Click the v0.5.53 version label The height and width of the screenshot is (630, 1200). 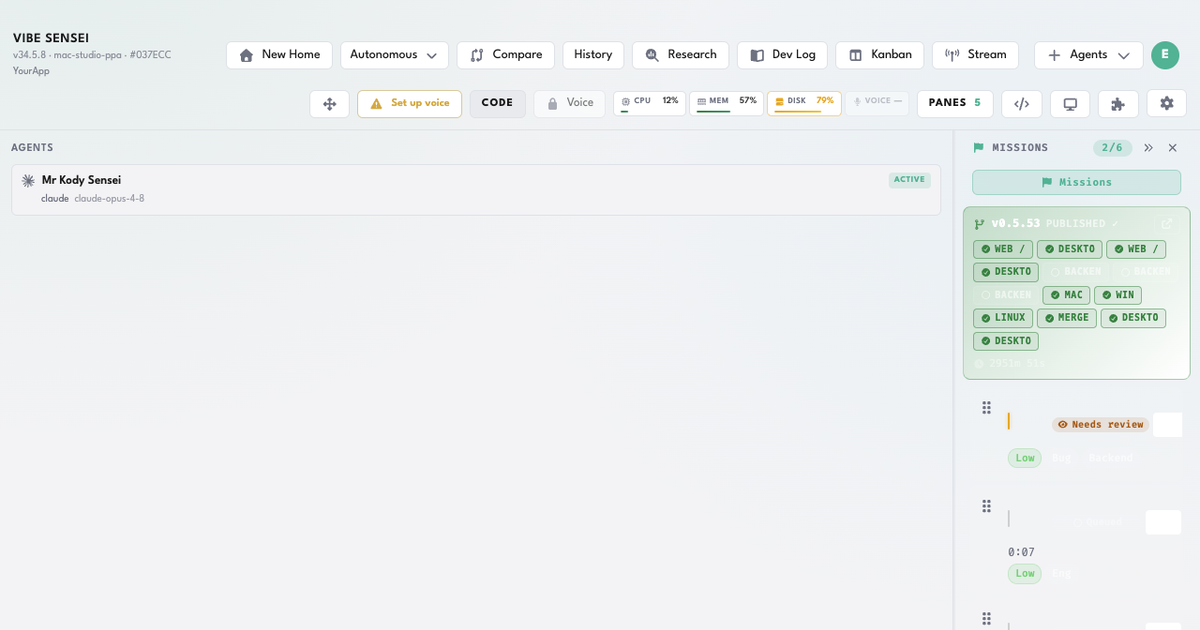coord(1016,224)
